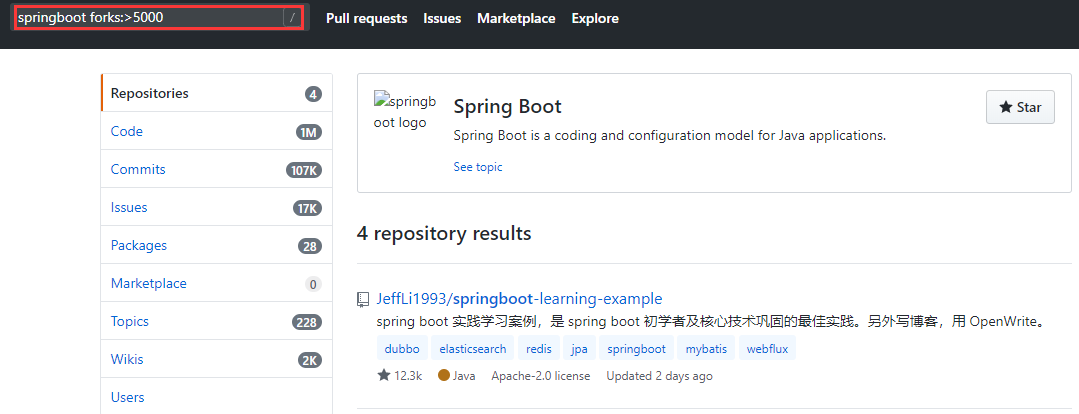Click the springboot logo image
The width and height of the screenshot is (1079, 414).
[406, 111]
